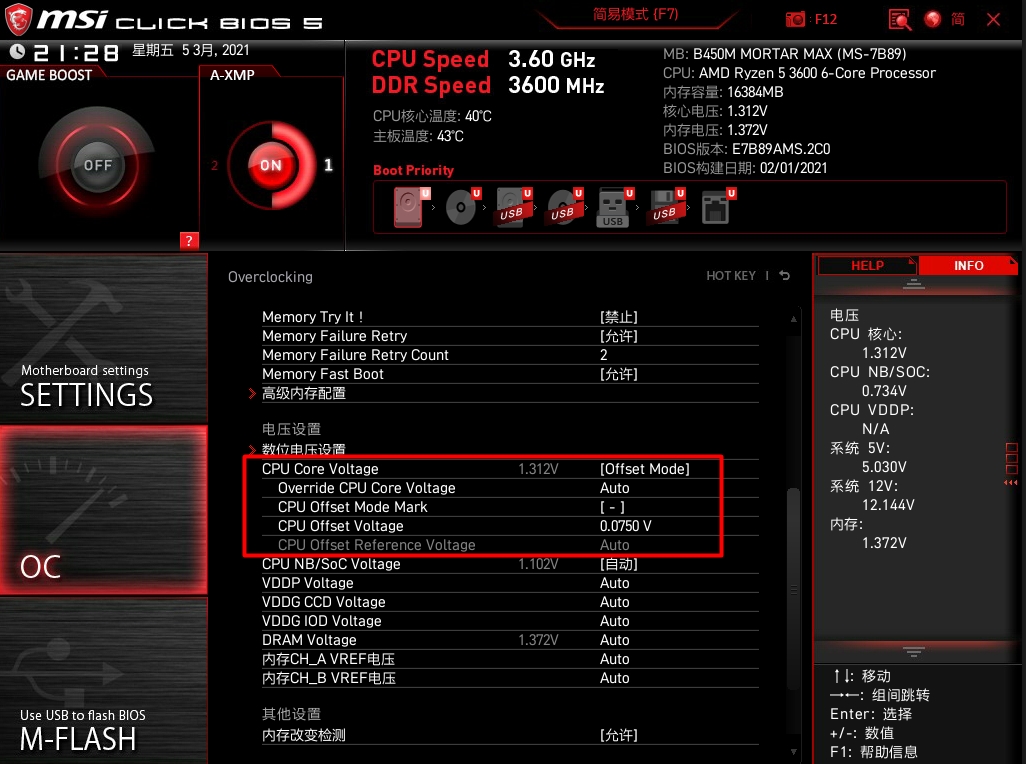The height and width of the screenshot is (764, 1026).
Task: Select the network boot device icon
Action: coord(717,207)
